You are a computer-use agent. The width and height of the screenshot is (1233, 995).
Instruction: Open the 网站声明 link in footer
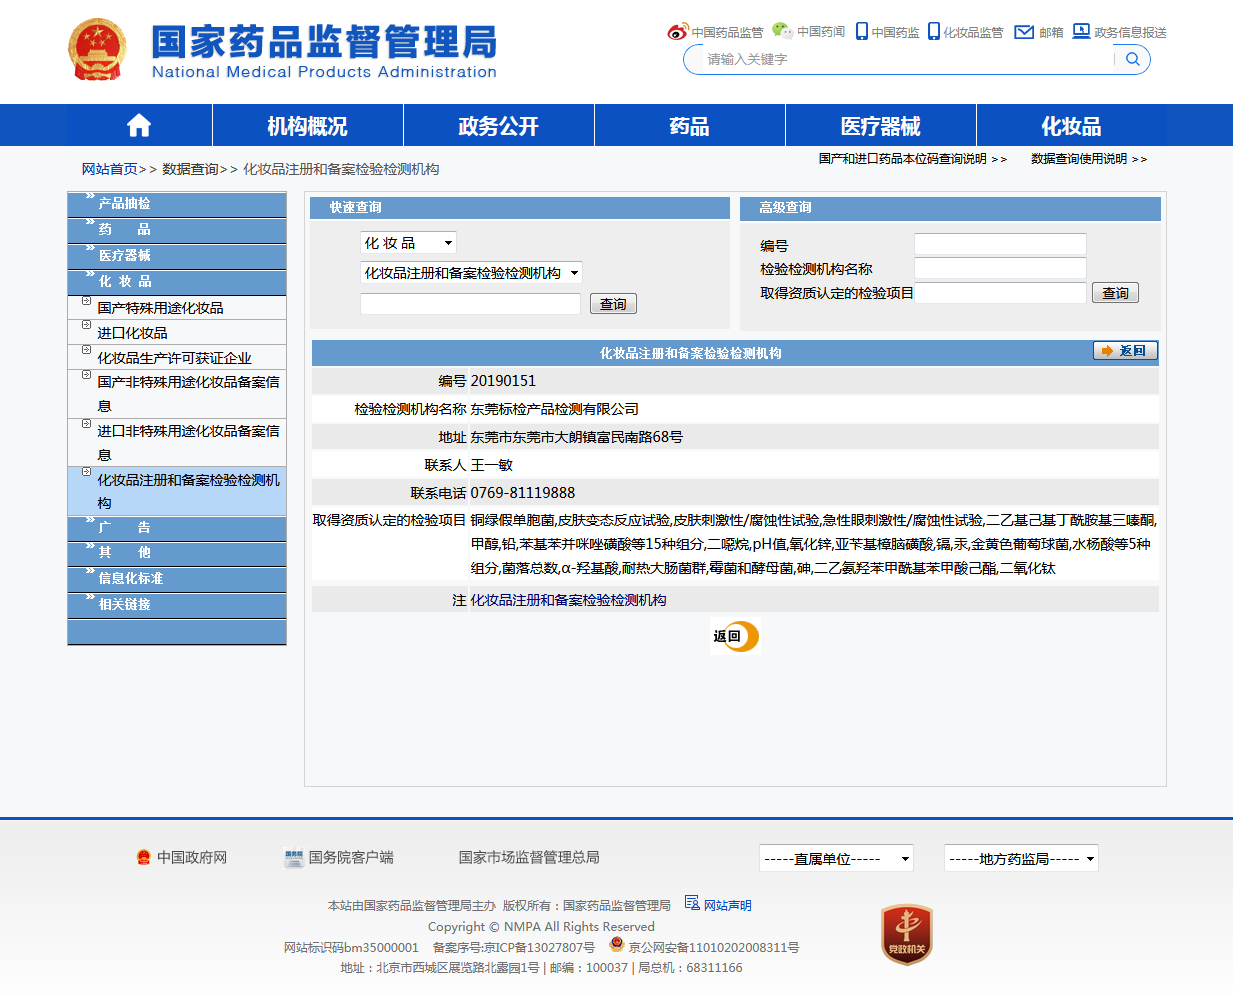727,906
